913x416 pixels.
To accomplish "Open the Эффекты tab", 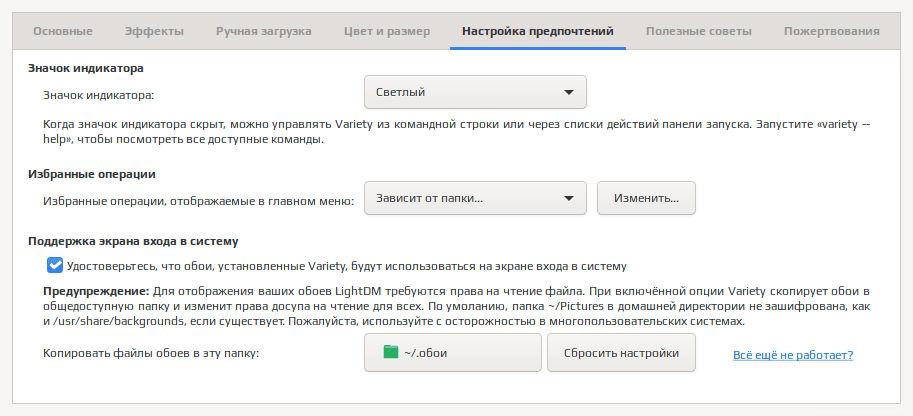I will click(154, 31).
